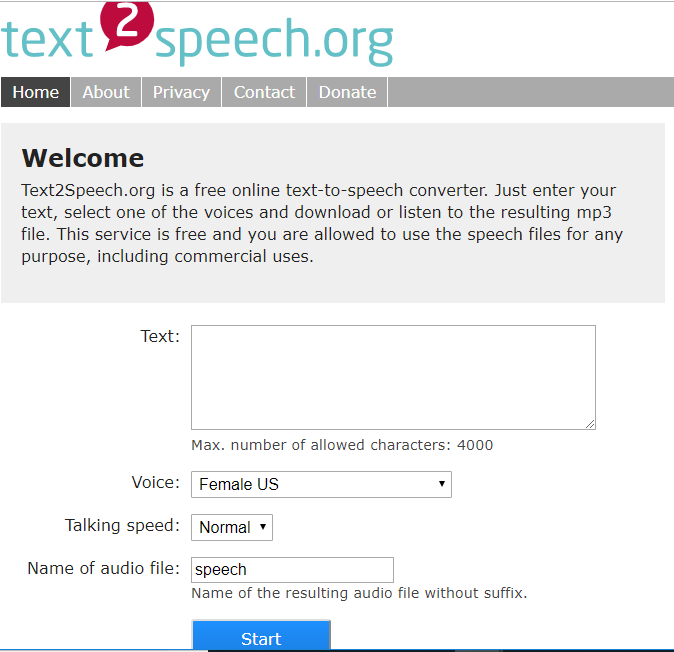The width and height of the screenshot is (674, 652).
Task: Click the 'Text:' label
Action: 160,336
